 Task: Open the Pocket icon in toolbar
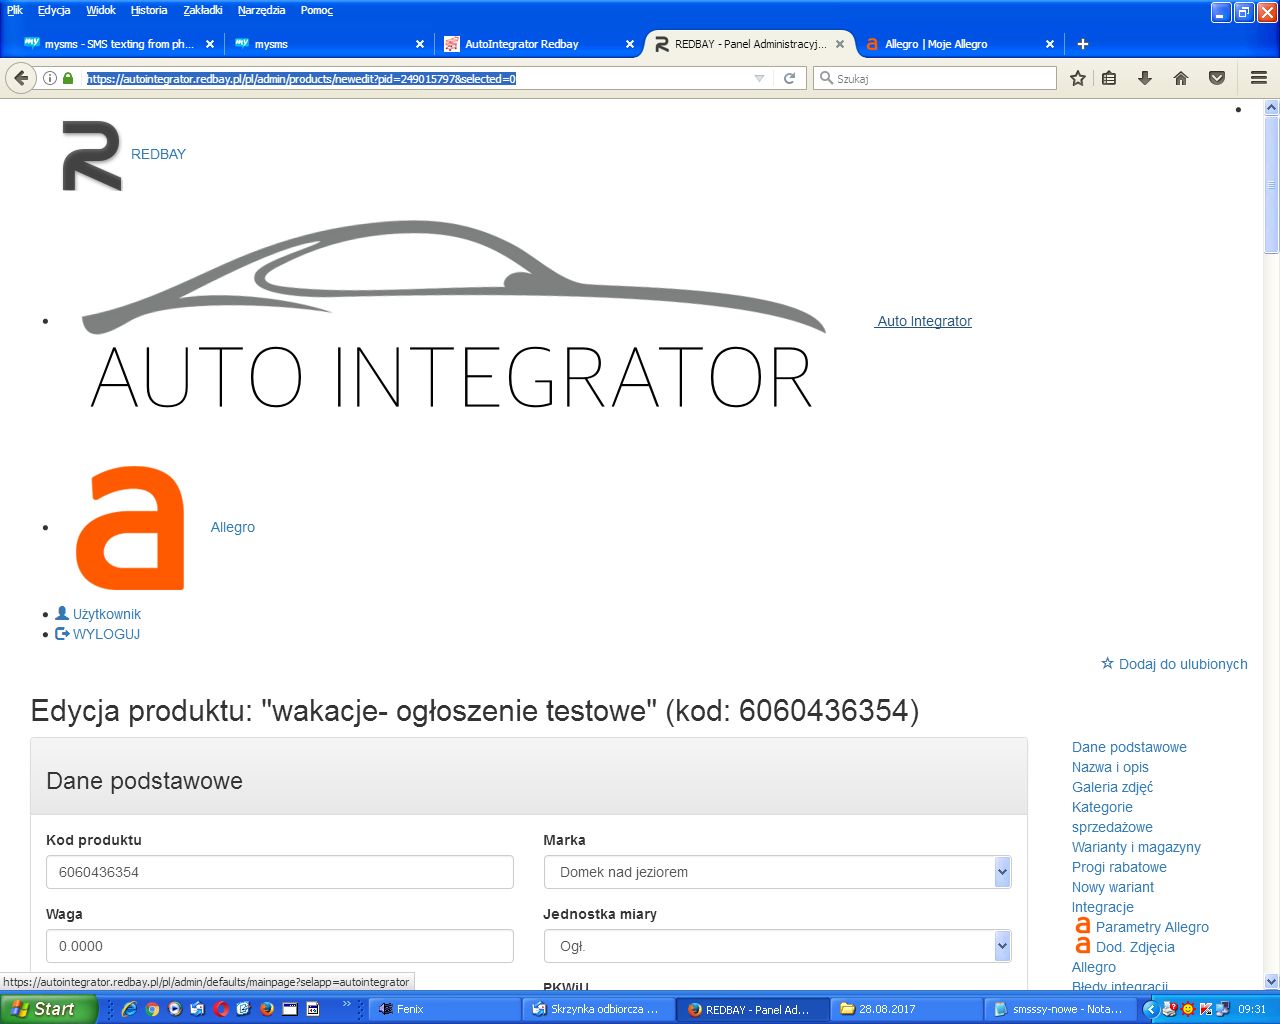1217,78
